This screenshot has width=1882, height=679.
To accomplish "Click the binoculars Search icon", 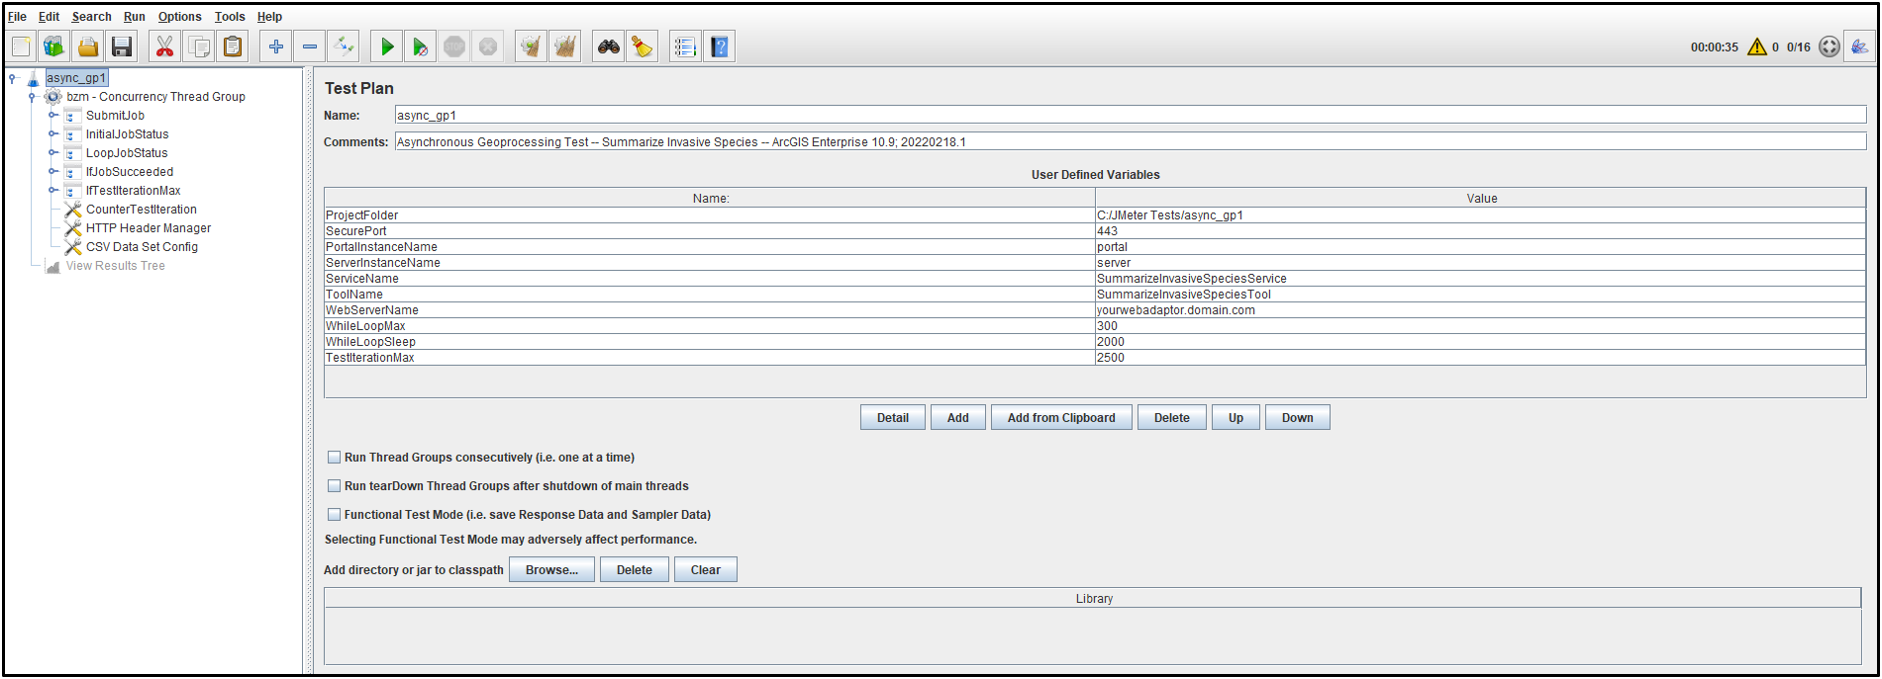I will tap(608, 47).
